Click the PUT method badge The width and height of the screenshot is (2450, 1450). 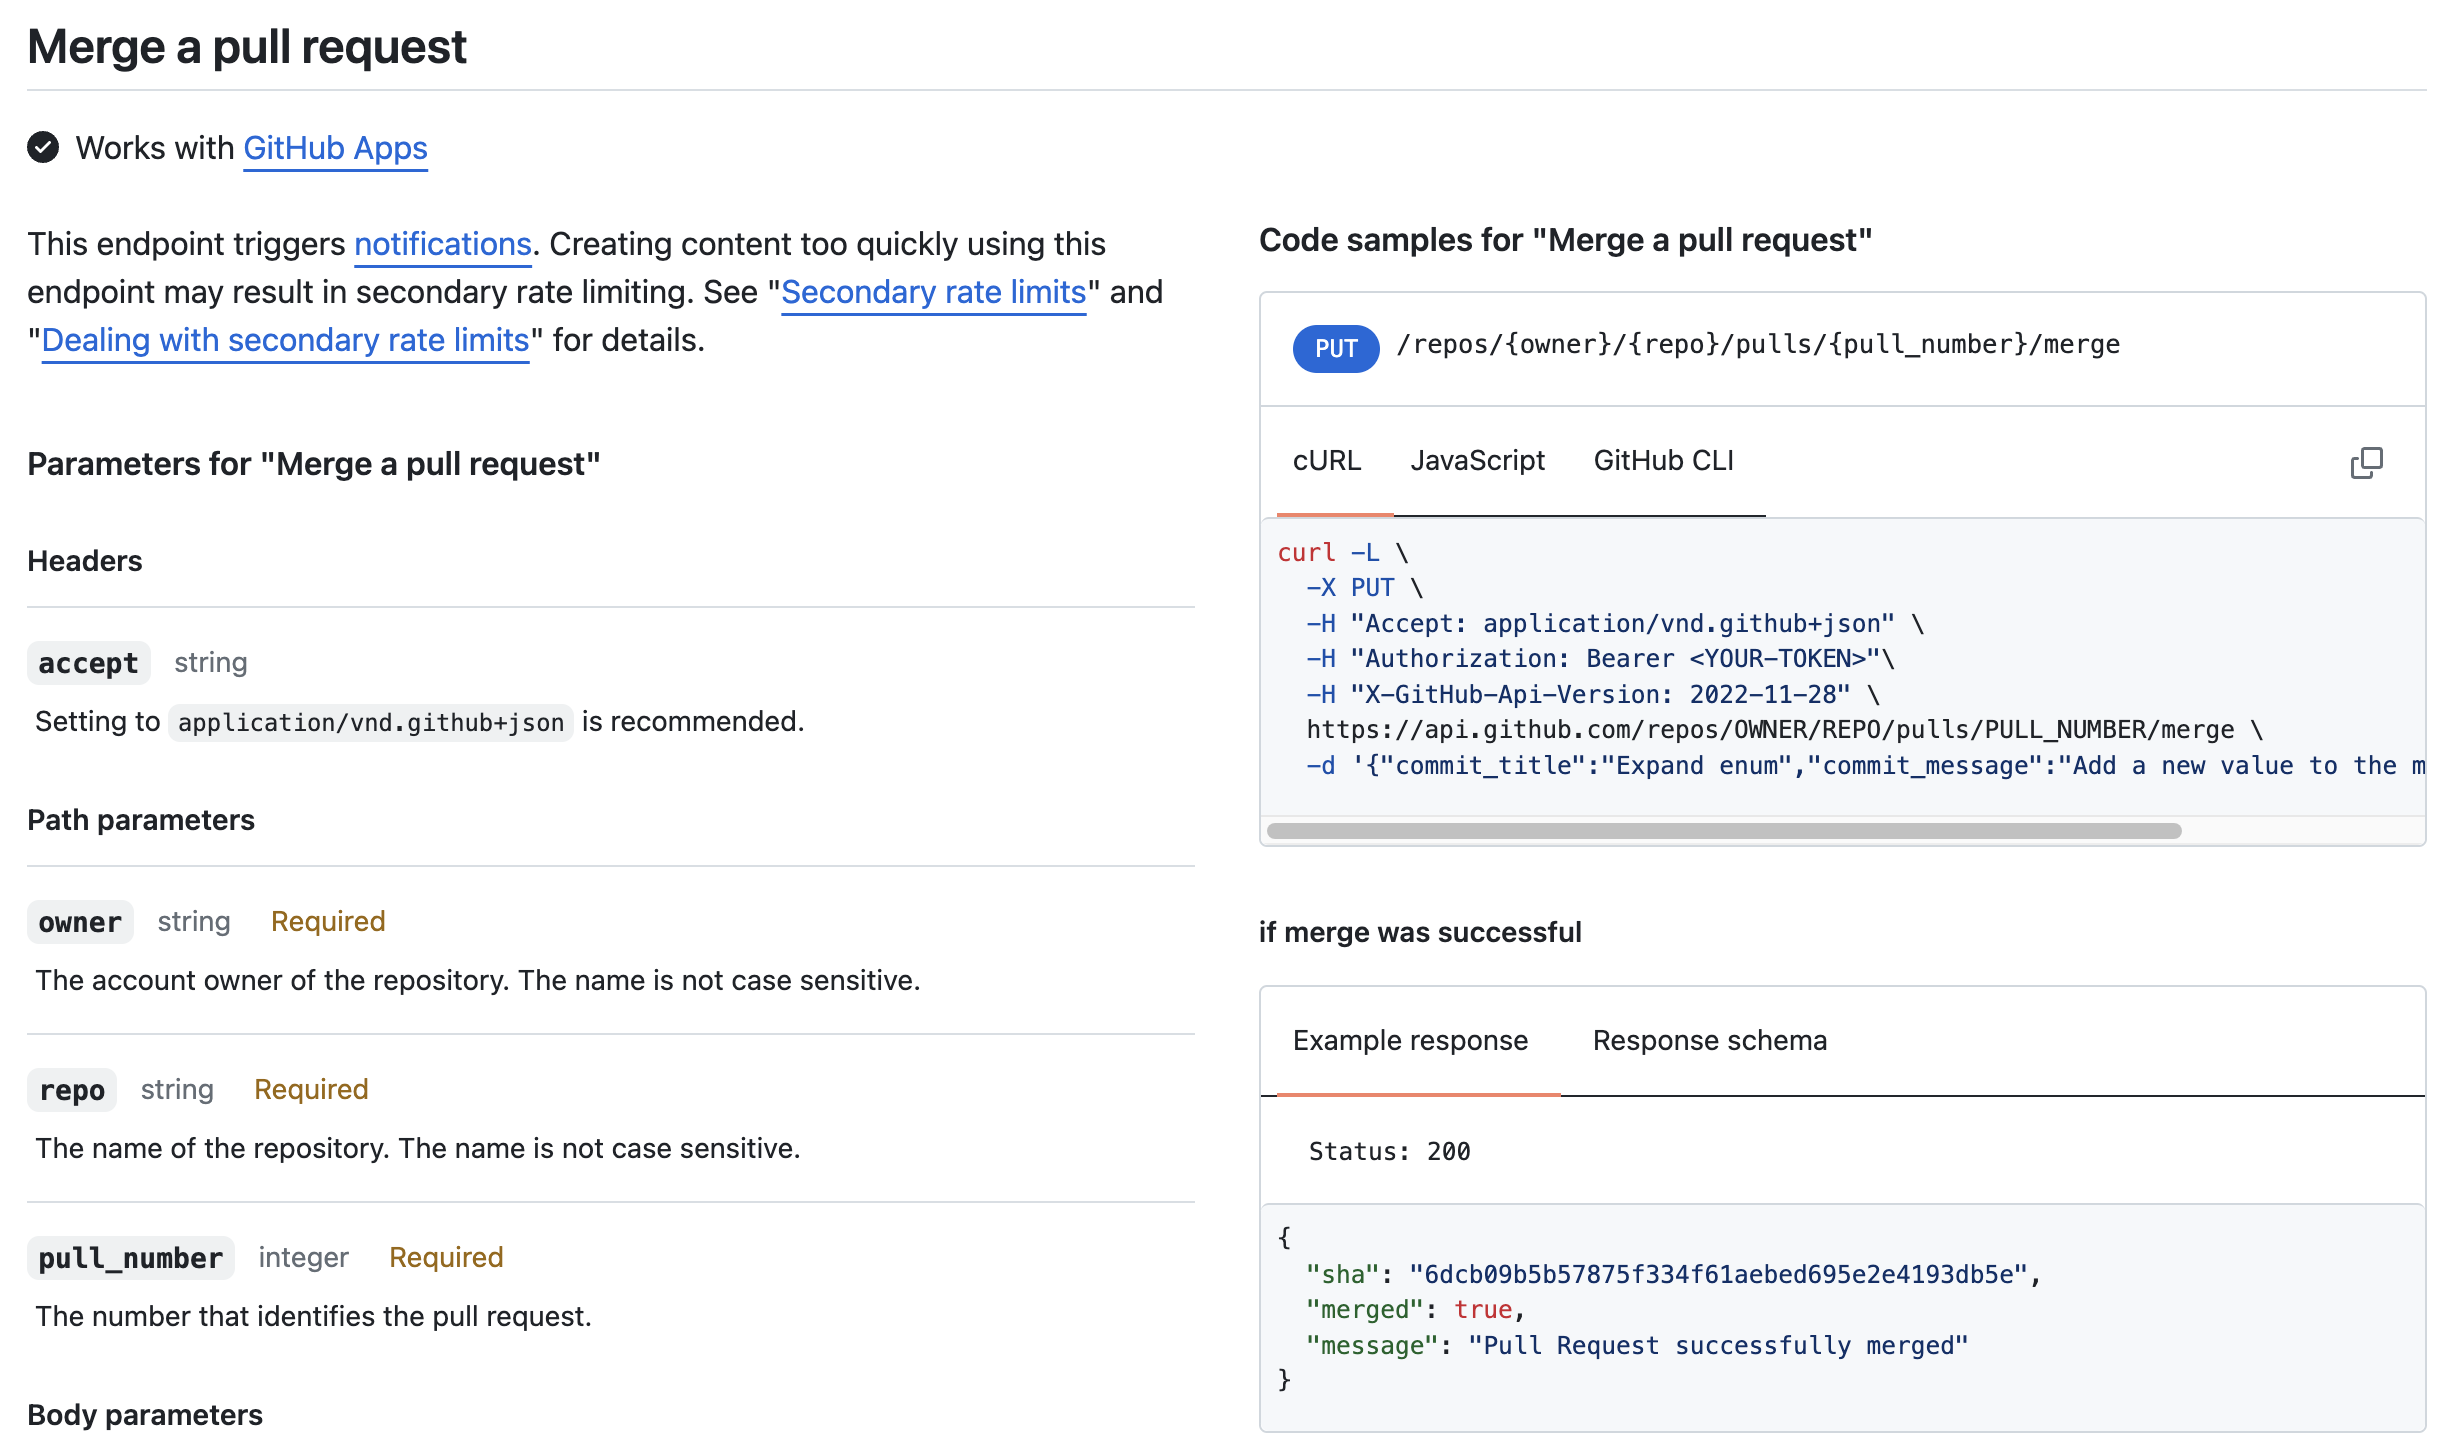pyautogui.click(x=1336, y=348)
